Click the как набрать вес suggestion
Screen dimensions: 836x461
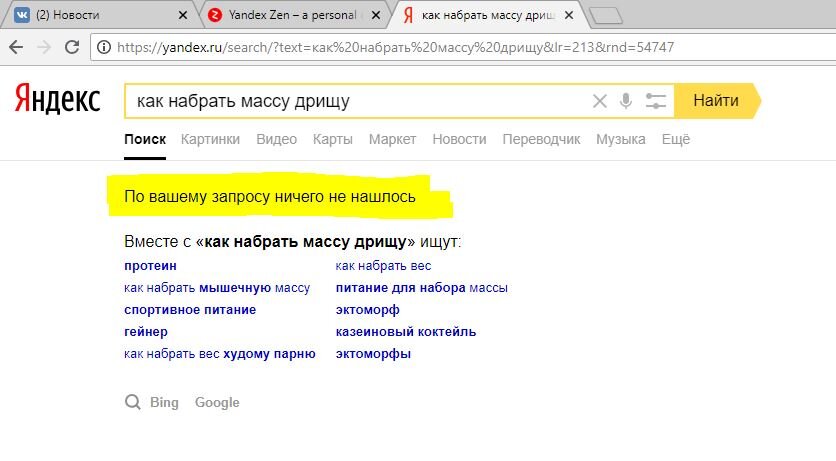[x=383, y=265]
